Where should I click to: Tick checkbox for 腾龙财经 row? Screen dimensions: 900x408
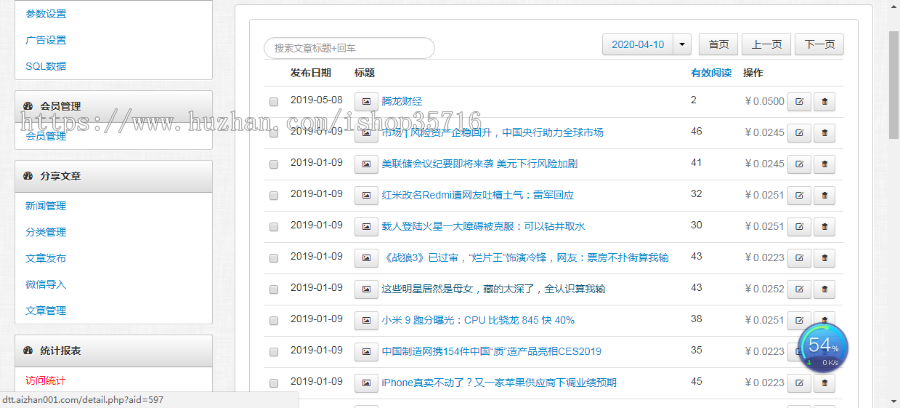[x=273, y=102]
